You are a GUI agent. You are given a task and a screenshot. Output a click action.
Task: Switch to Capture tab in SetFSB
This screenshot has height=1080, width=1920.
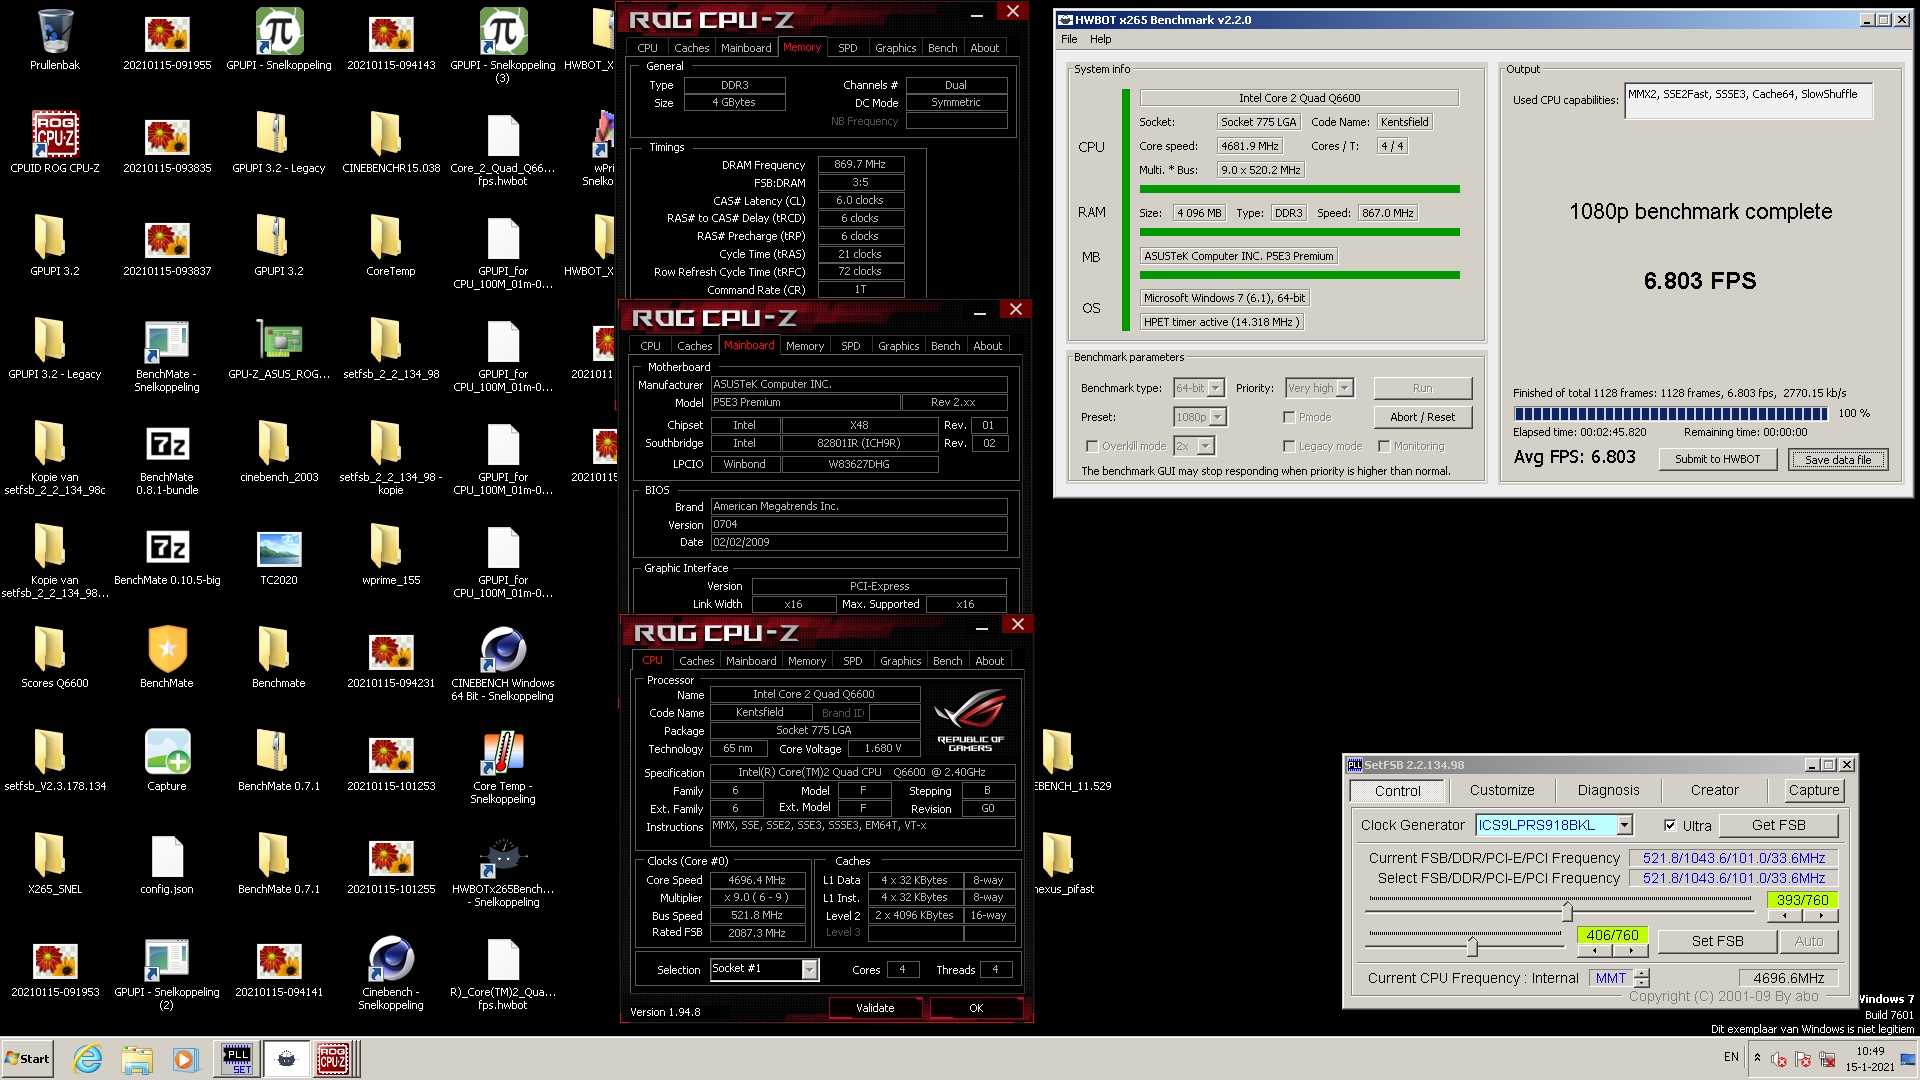[x=1813, y=790]
